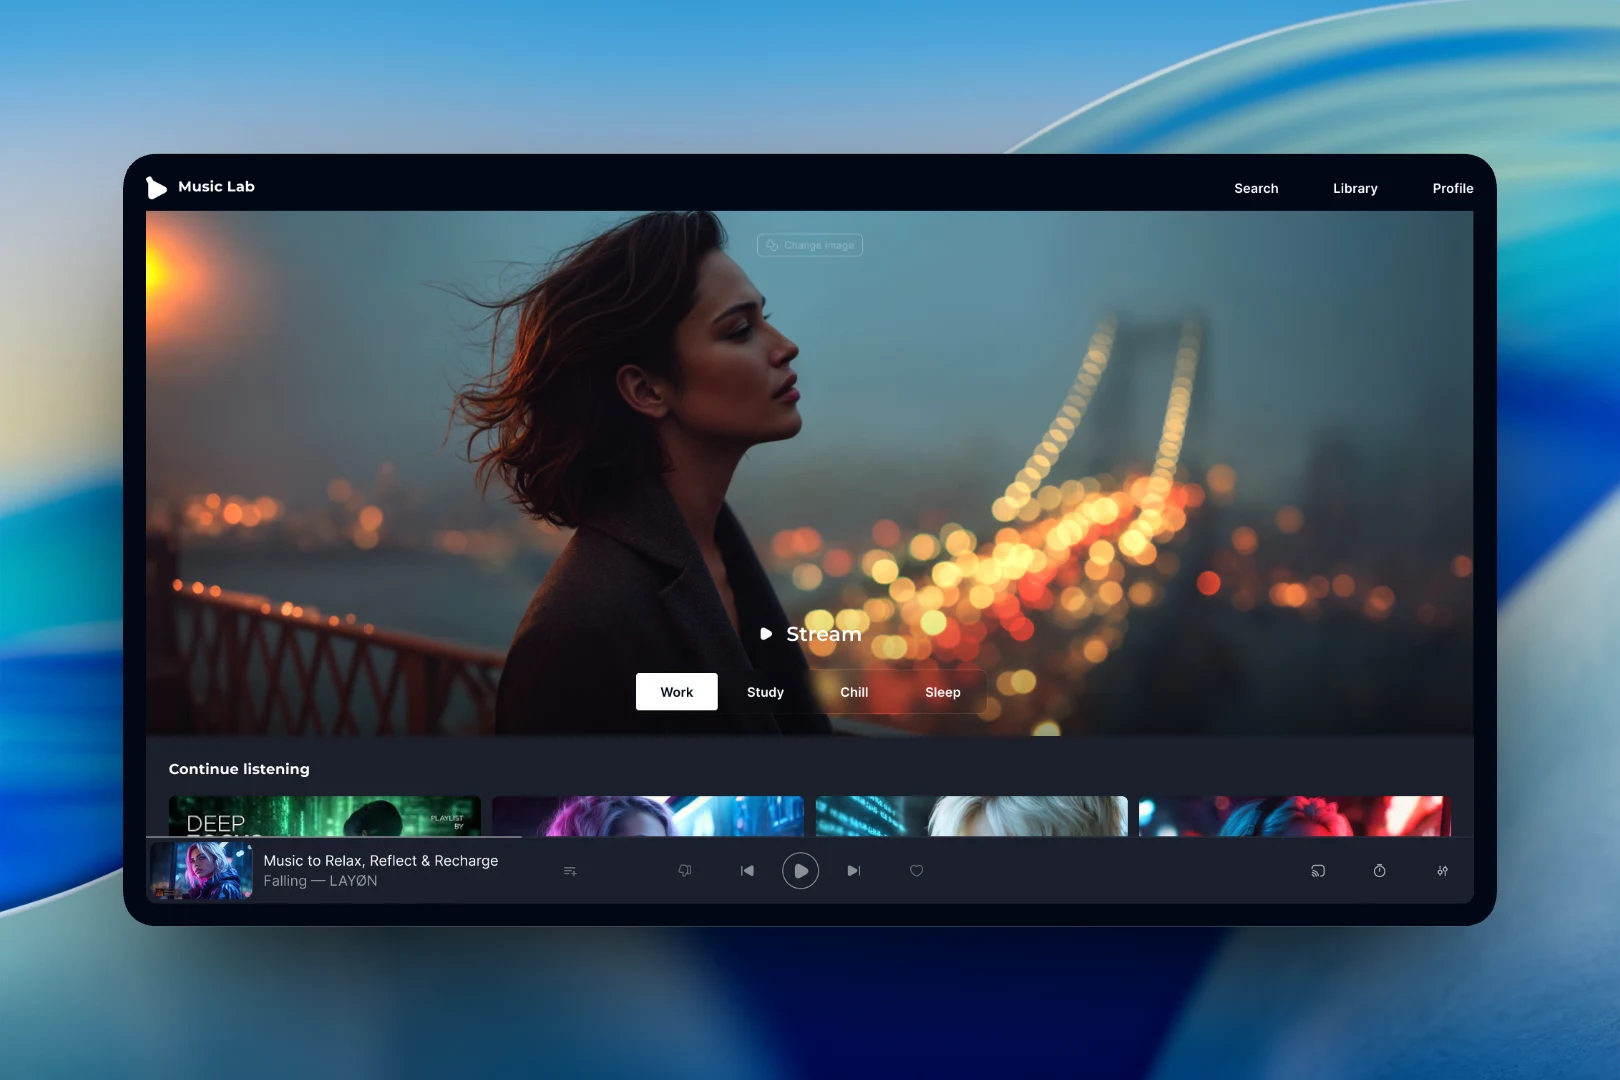Image resolution: width=1620 pixels, height=1080 pixels.
Task: Open the red neon playlist card
Action: [x=1295, y=816]
